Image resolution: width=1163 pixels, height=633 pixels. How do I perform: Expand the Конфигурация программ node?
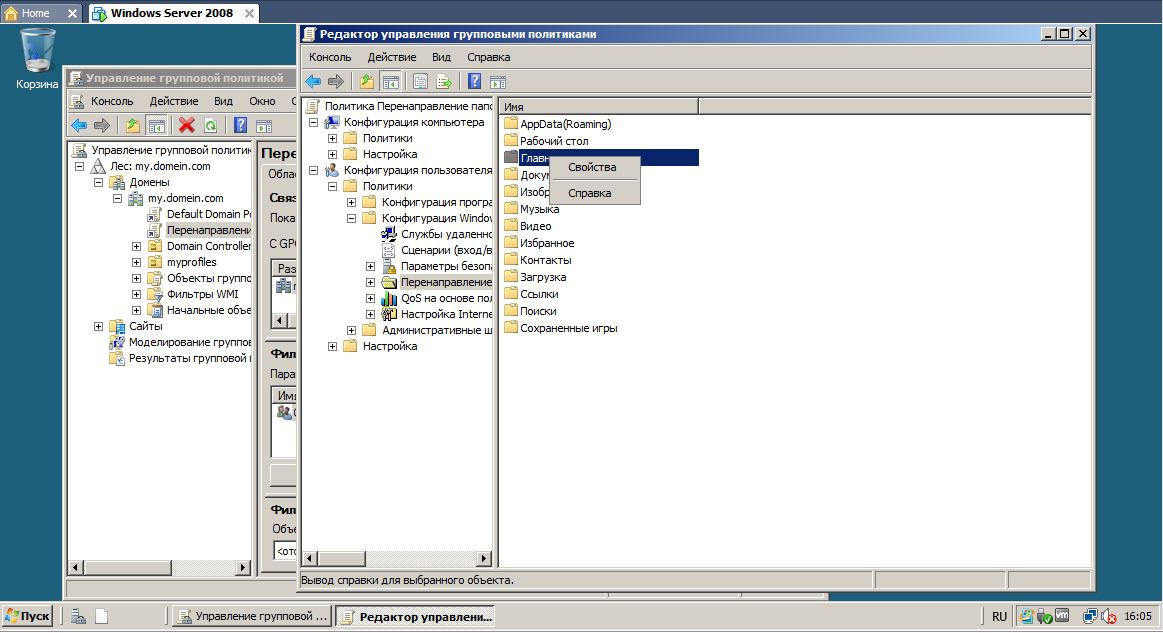[352, 203]
